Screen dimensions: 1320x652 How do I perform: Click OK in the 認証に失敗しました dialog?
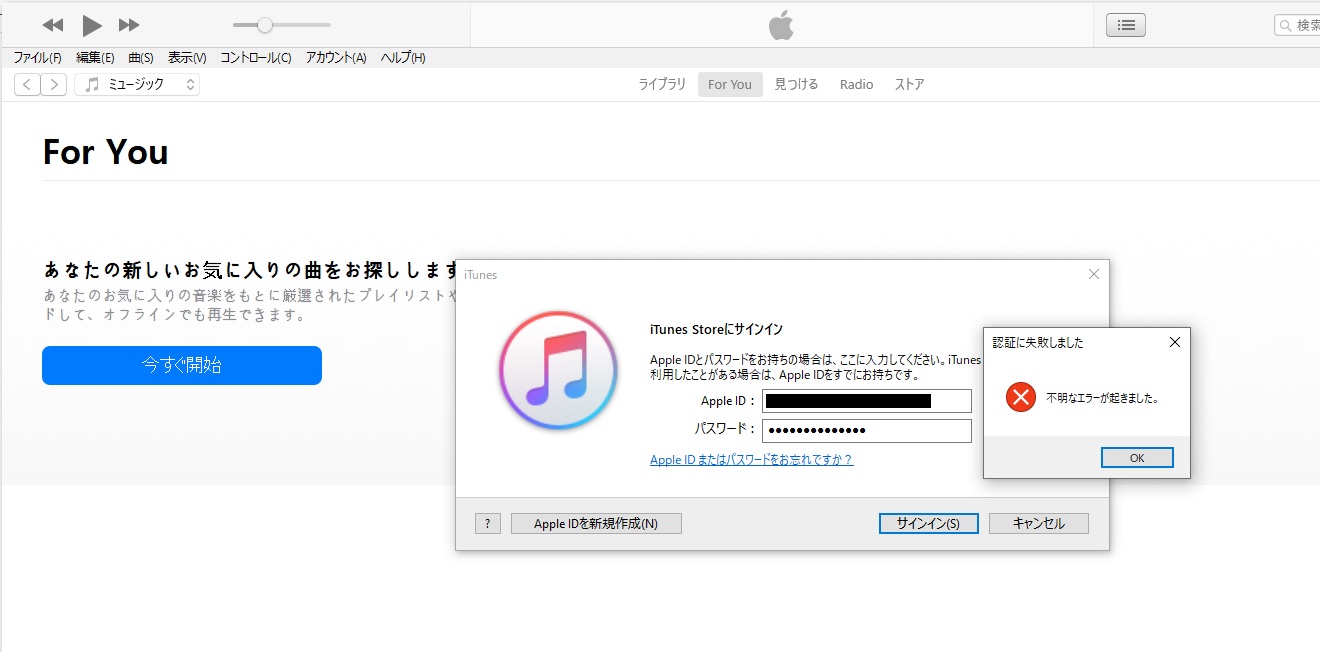tap(1137, 458)
